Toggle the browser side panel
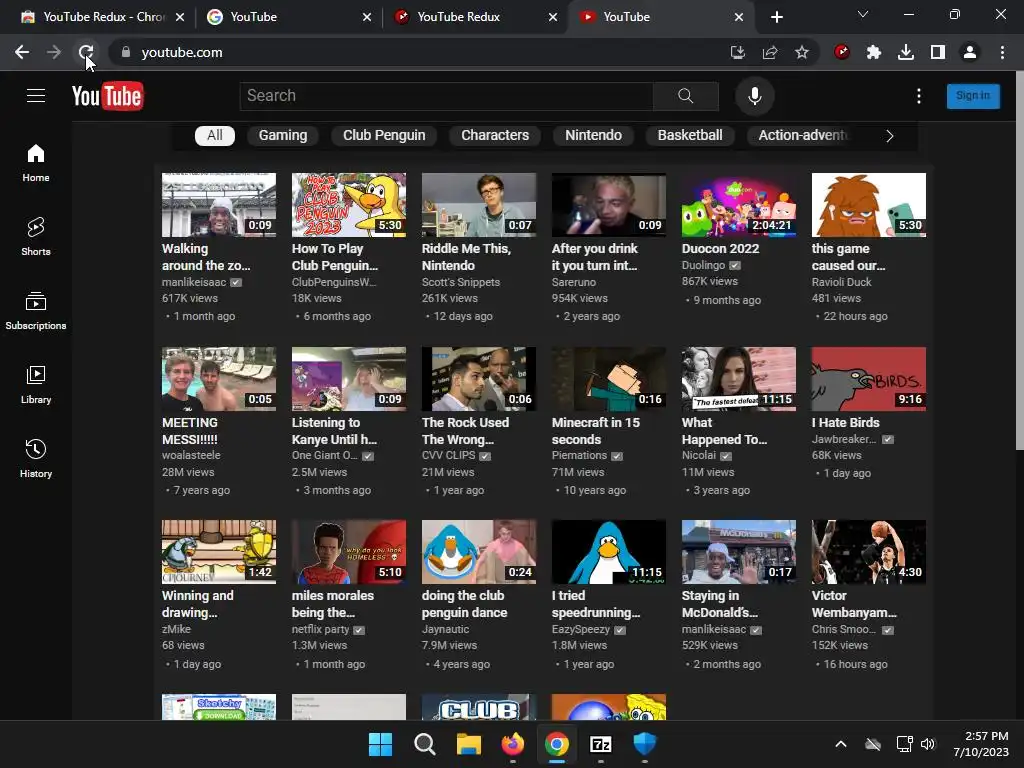1024x768 pixels. [x=938, y=52]
